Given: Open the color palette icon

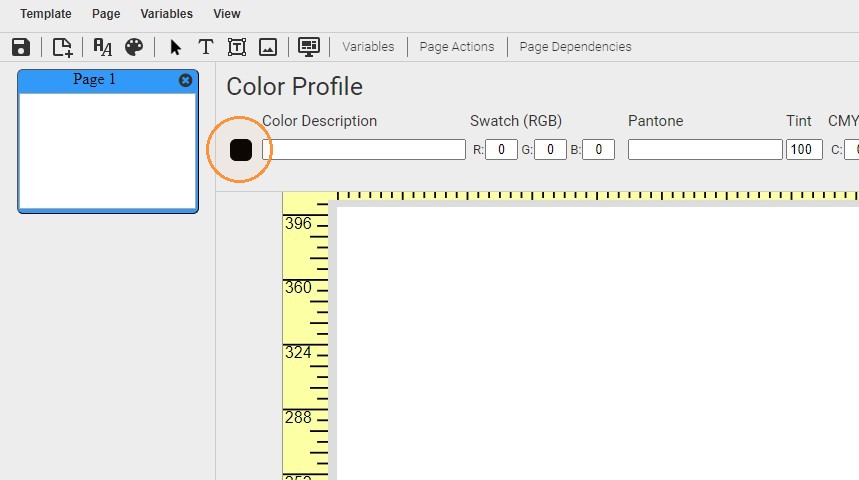Looking at the screenshot, I should (x=134, y=47).
